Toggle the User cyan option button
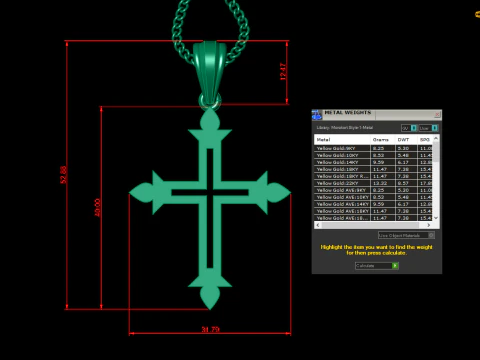The image size is (480, 360). (435, 128)
